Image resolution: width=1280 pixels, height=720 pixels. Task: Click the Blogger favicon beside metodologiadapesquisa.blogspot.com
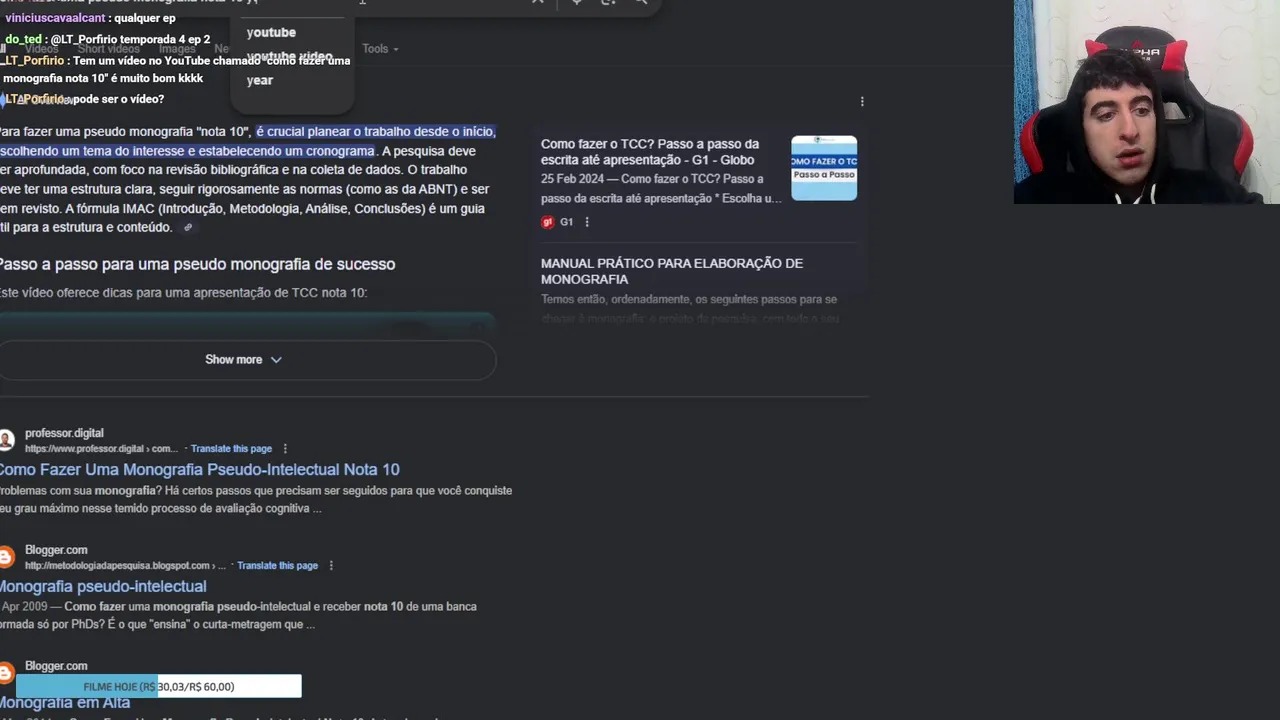[6, 557]
